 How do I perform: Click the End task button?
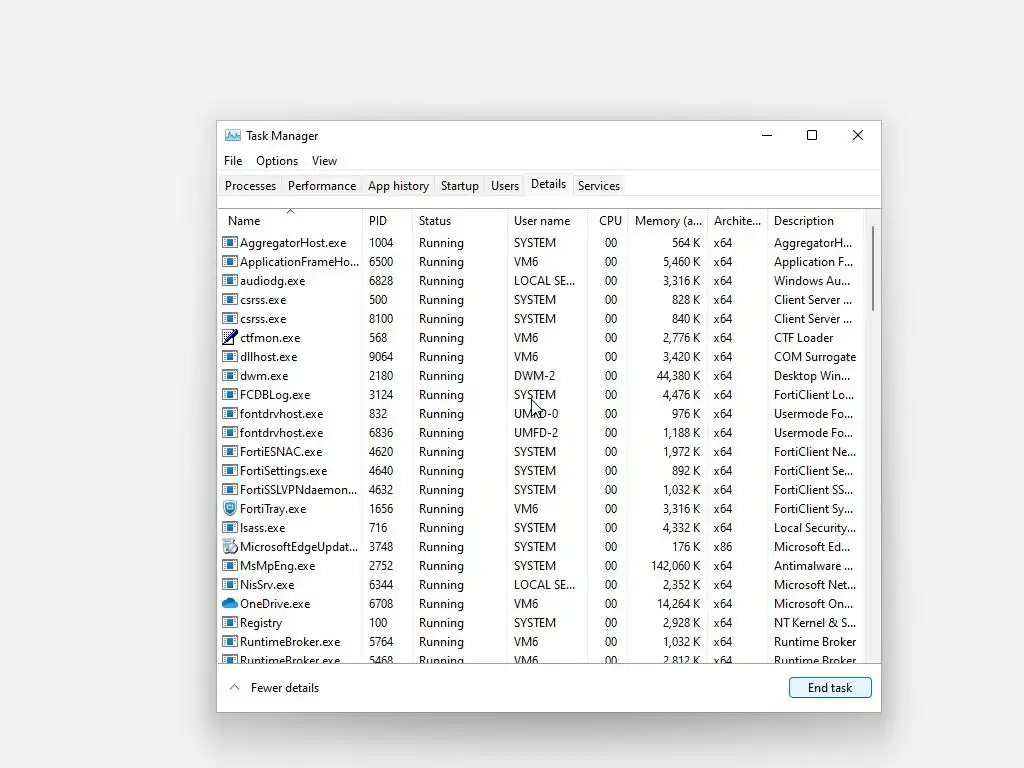click(x=830, y=687)
